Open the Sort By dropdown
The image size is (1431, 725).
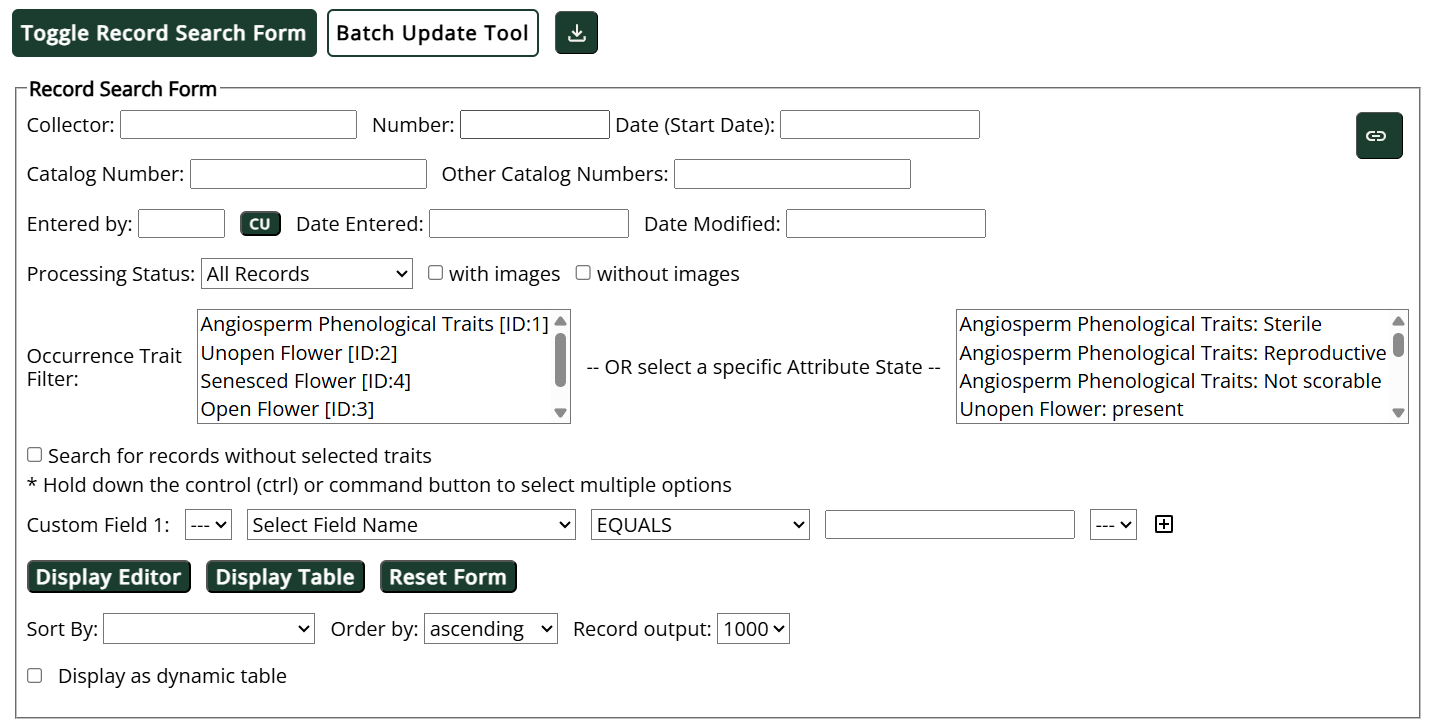209,629
